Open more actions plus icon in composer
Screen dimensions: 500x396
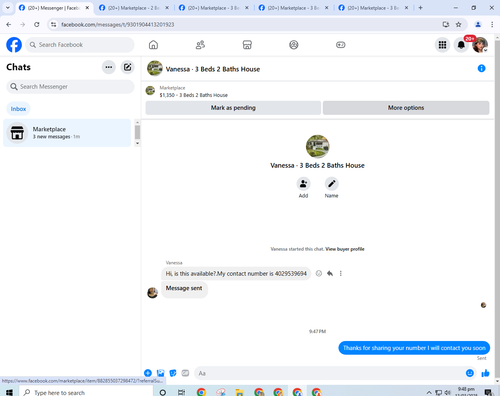click(148, 373)
